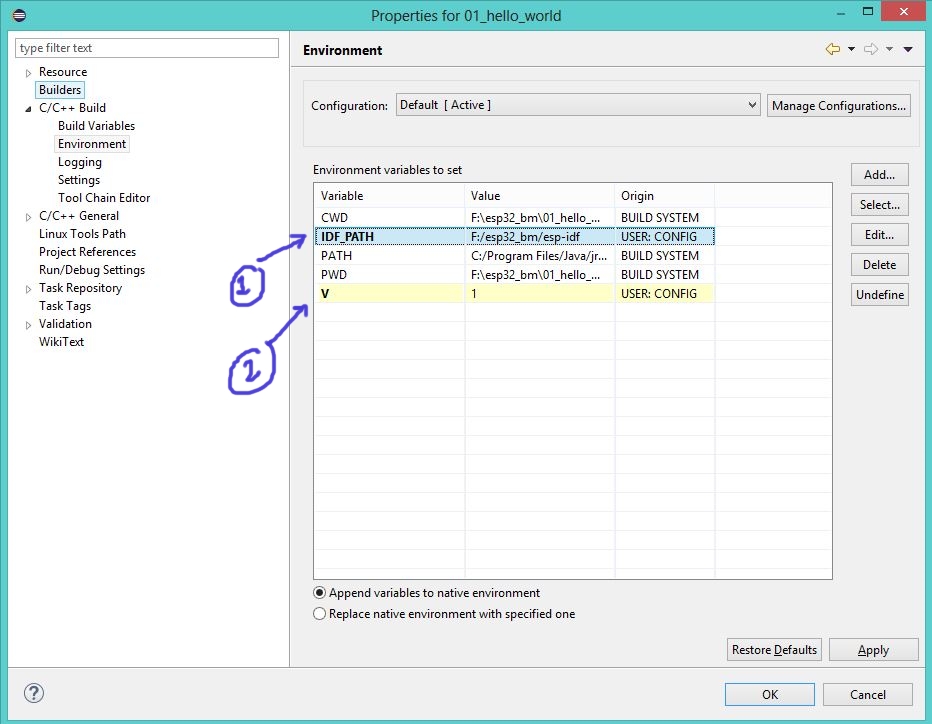This screenshot has height=724, width=932.
Task: Open back history dropdown arrow
Action: pos(851,49)
